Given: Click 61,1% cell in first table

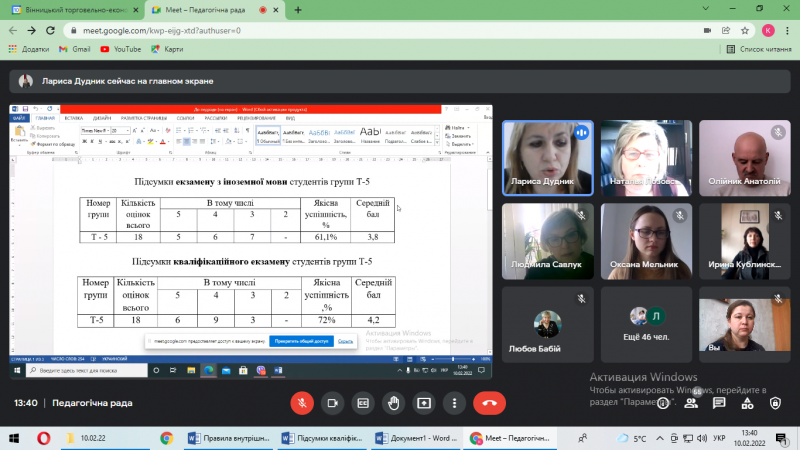Looking at the screenshot, I should click(326, 237).
